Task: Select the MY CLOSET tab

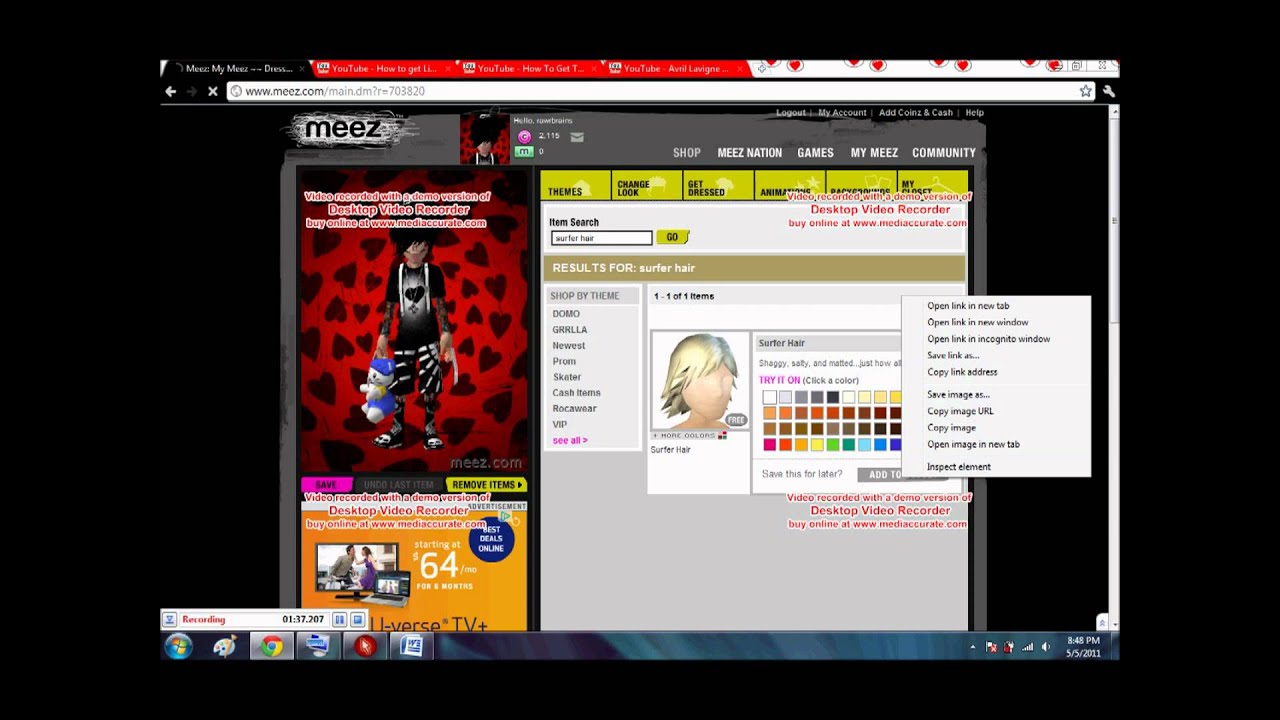Action: point(933,187)
